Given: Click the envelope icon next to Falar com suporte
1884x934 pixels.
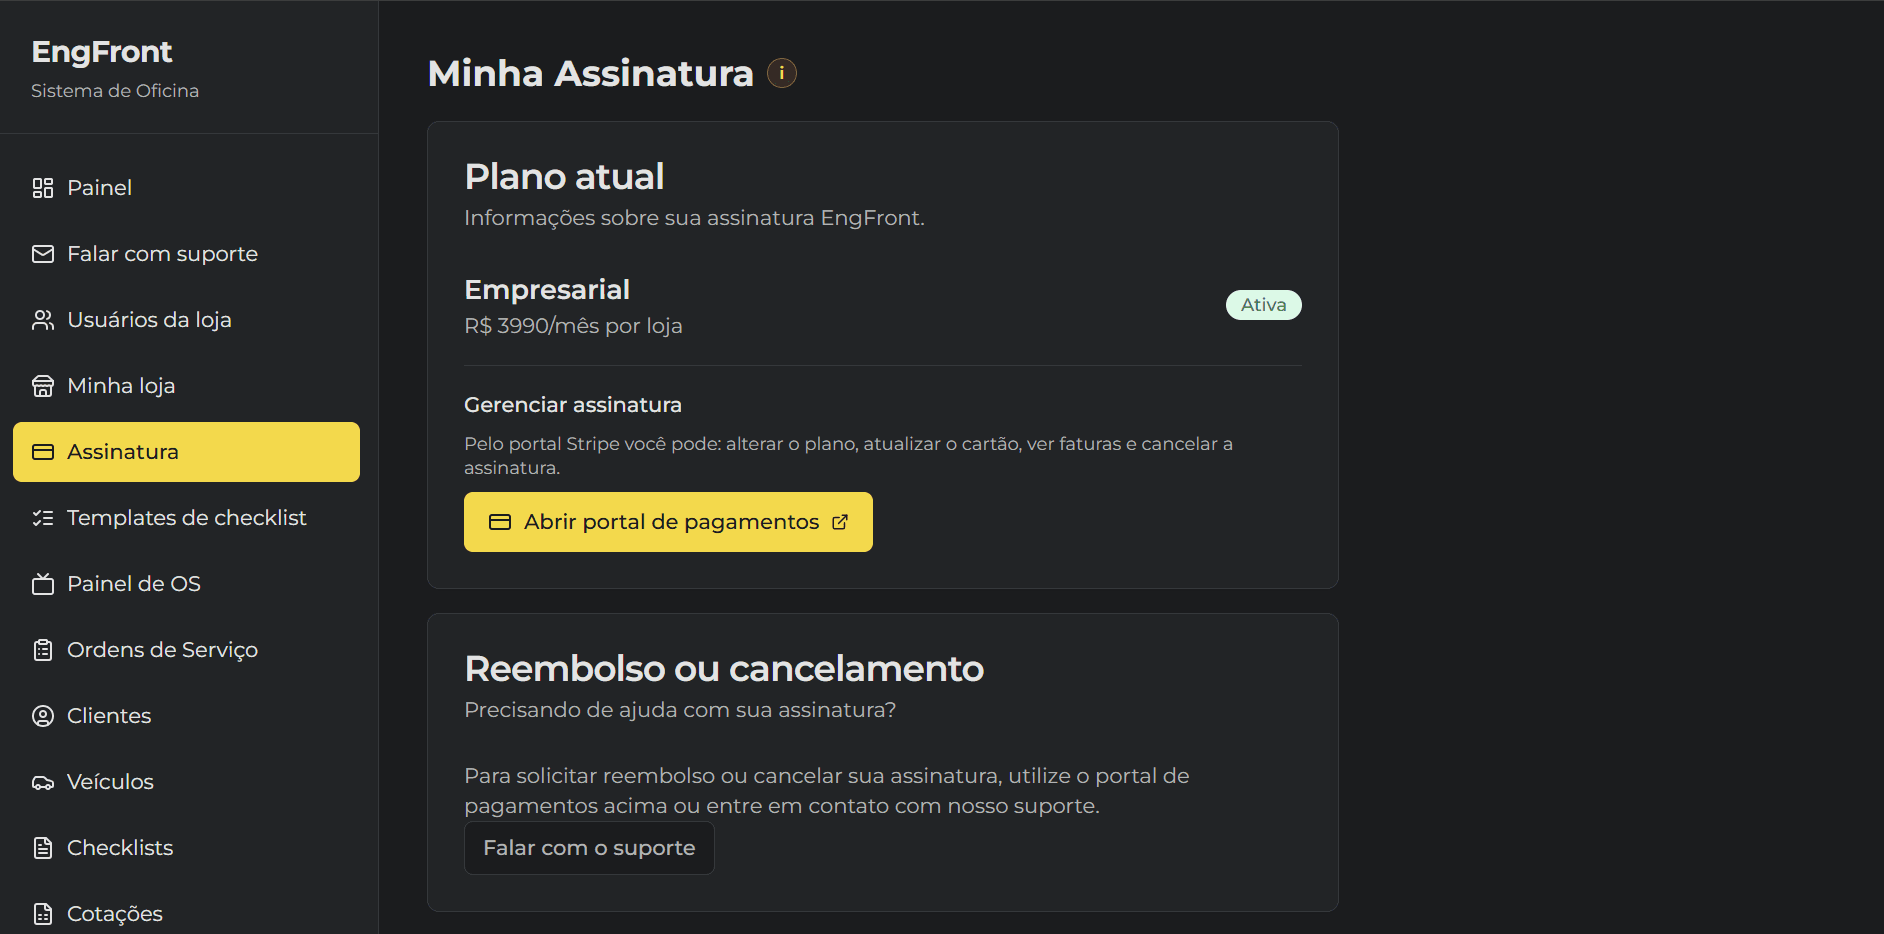Looking at the screenshot, I should [x=42, y=253].
